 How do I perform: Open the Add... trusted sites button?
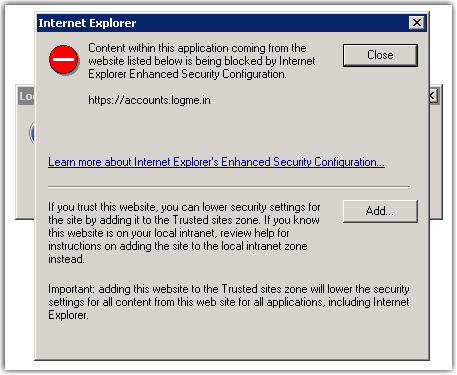tap(380, 211)
